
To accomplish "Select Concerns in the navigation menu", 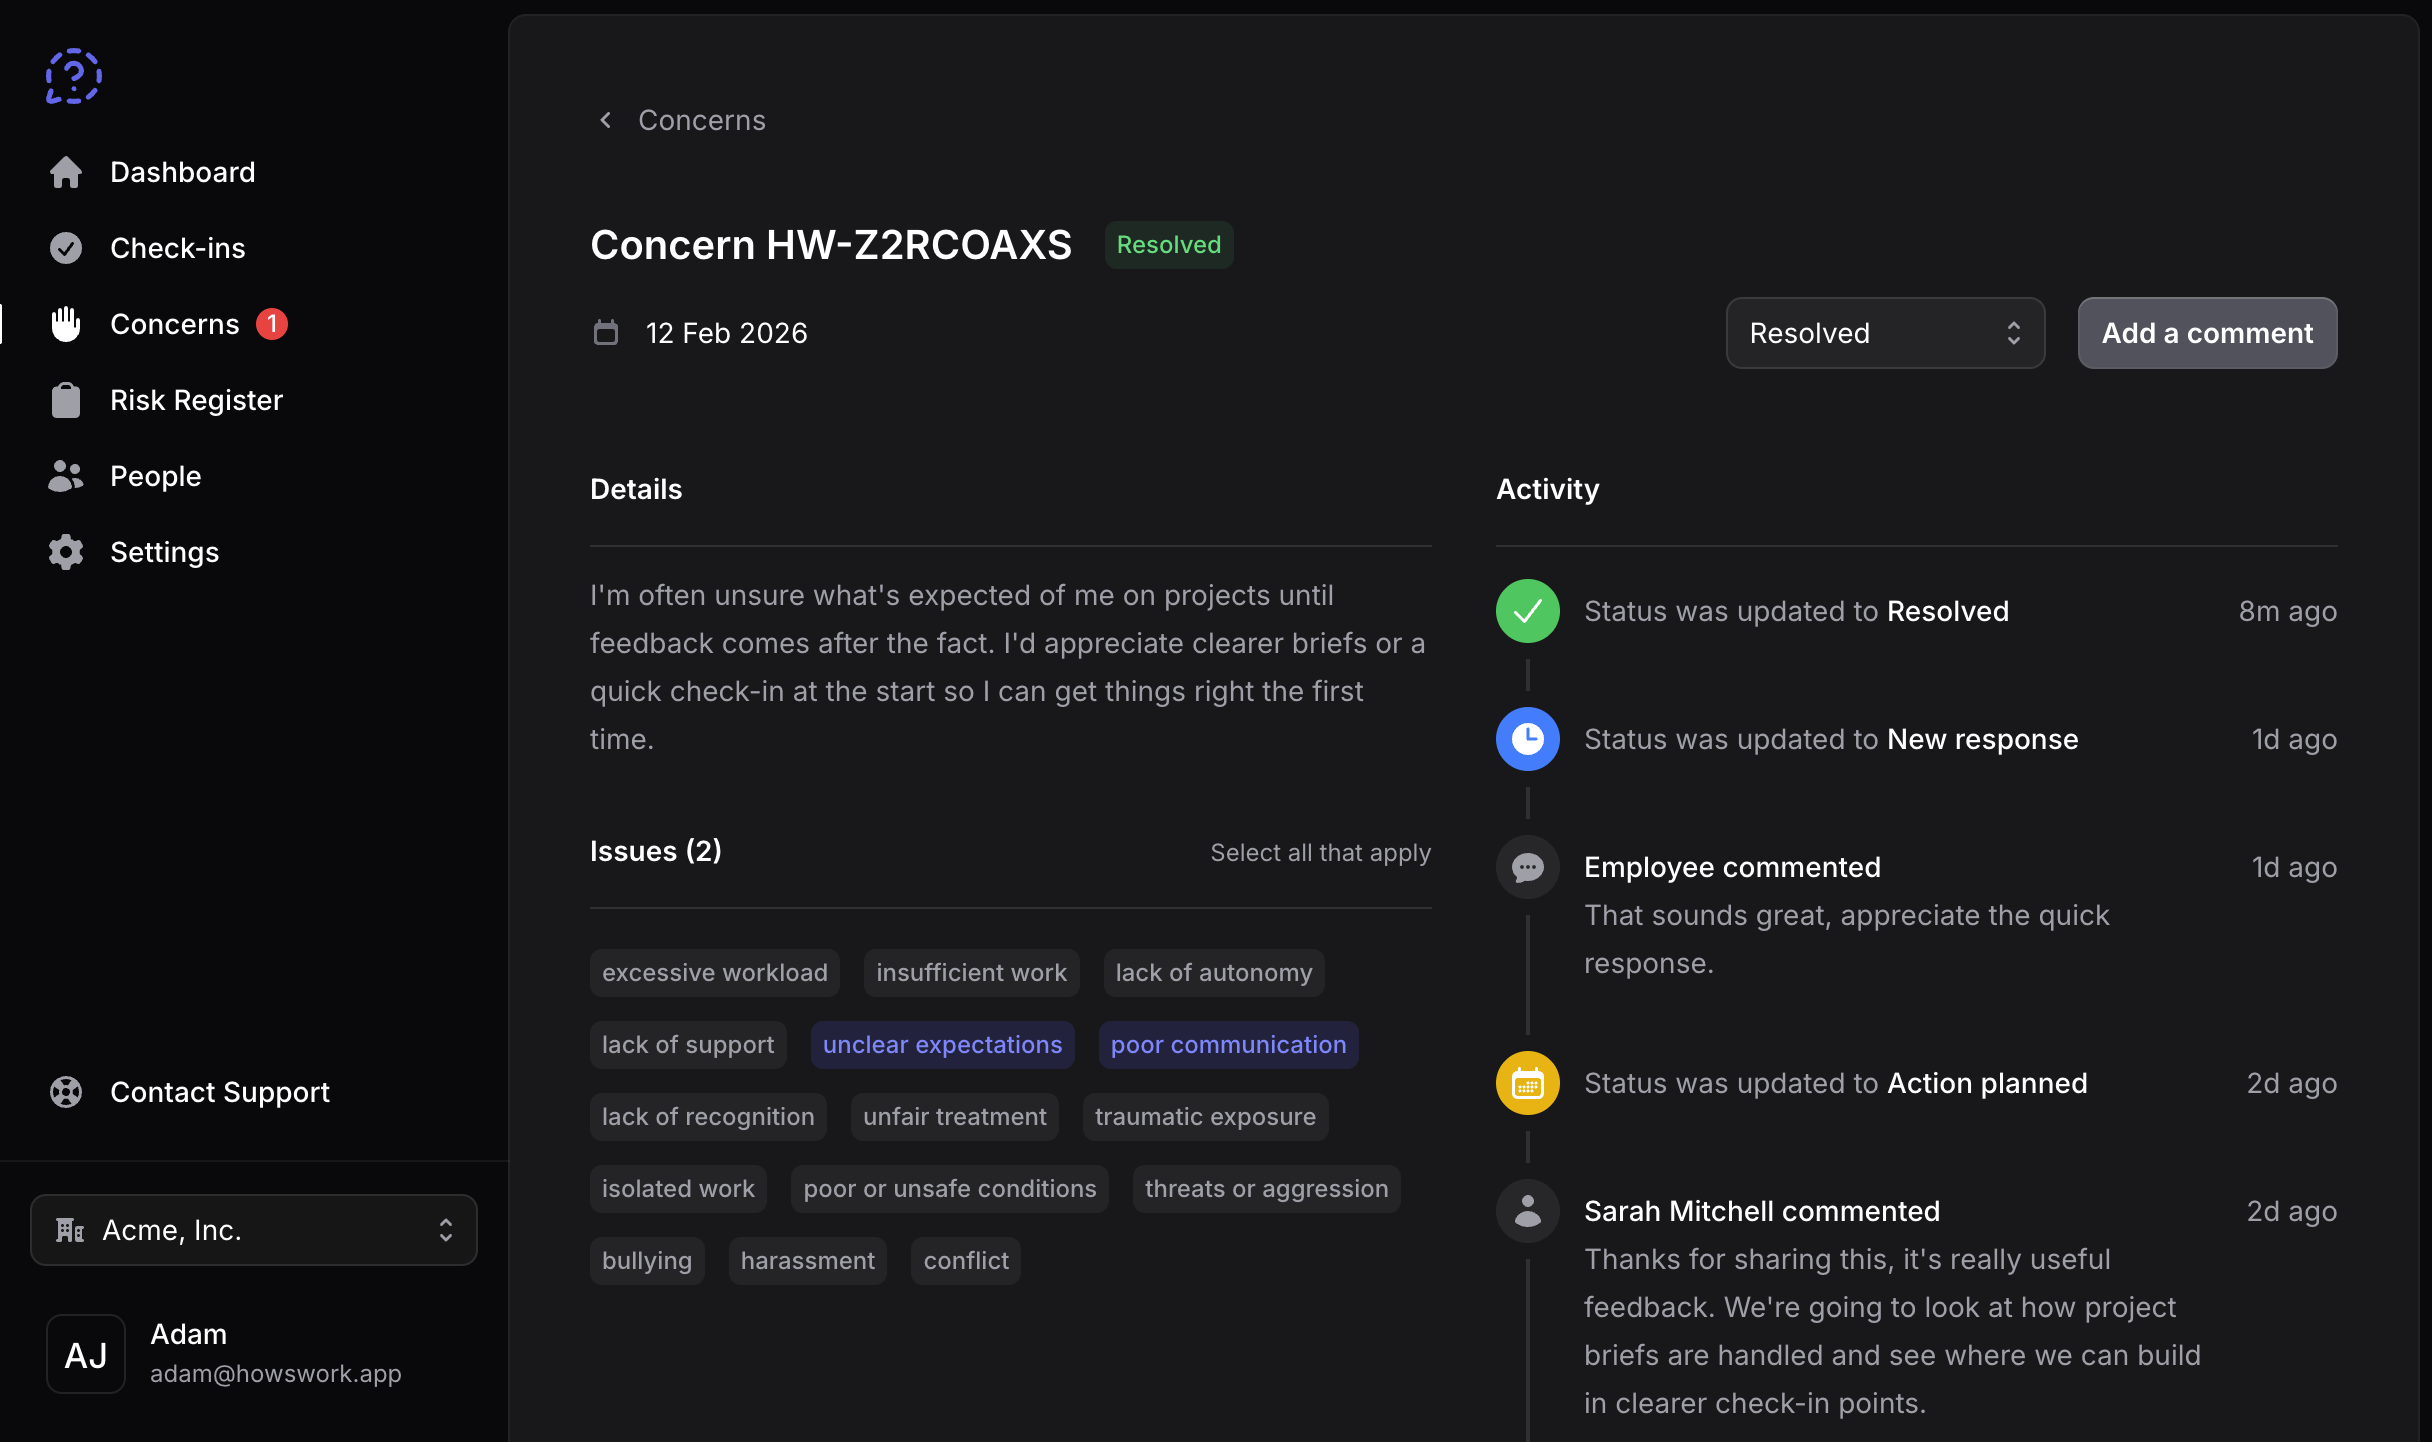I will (x=174, y=323).
